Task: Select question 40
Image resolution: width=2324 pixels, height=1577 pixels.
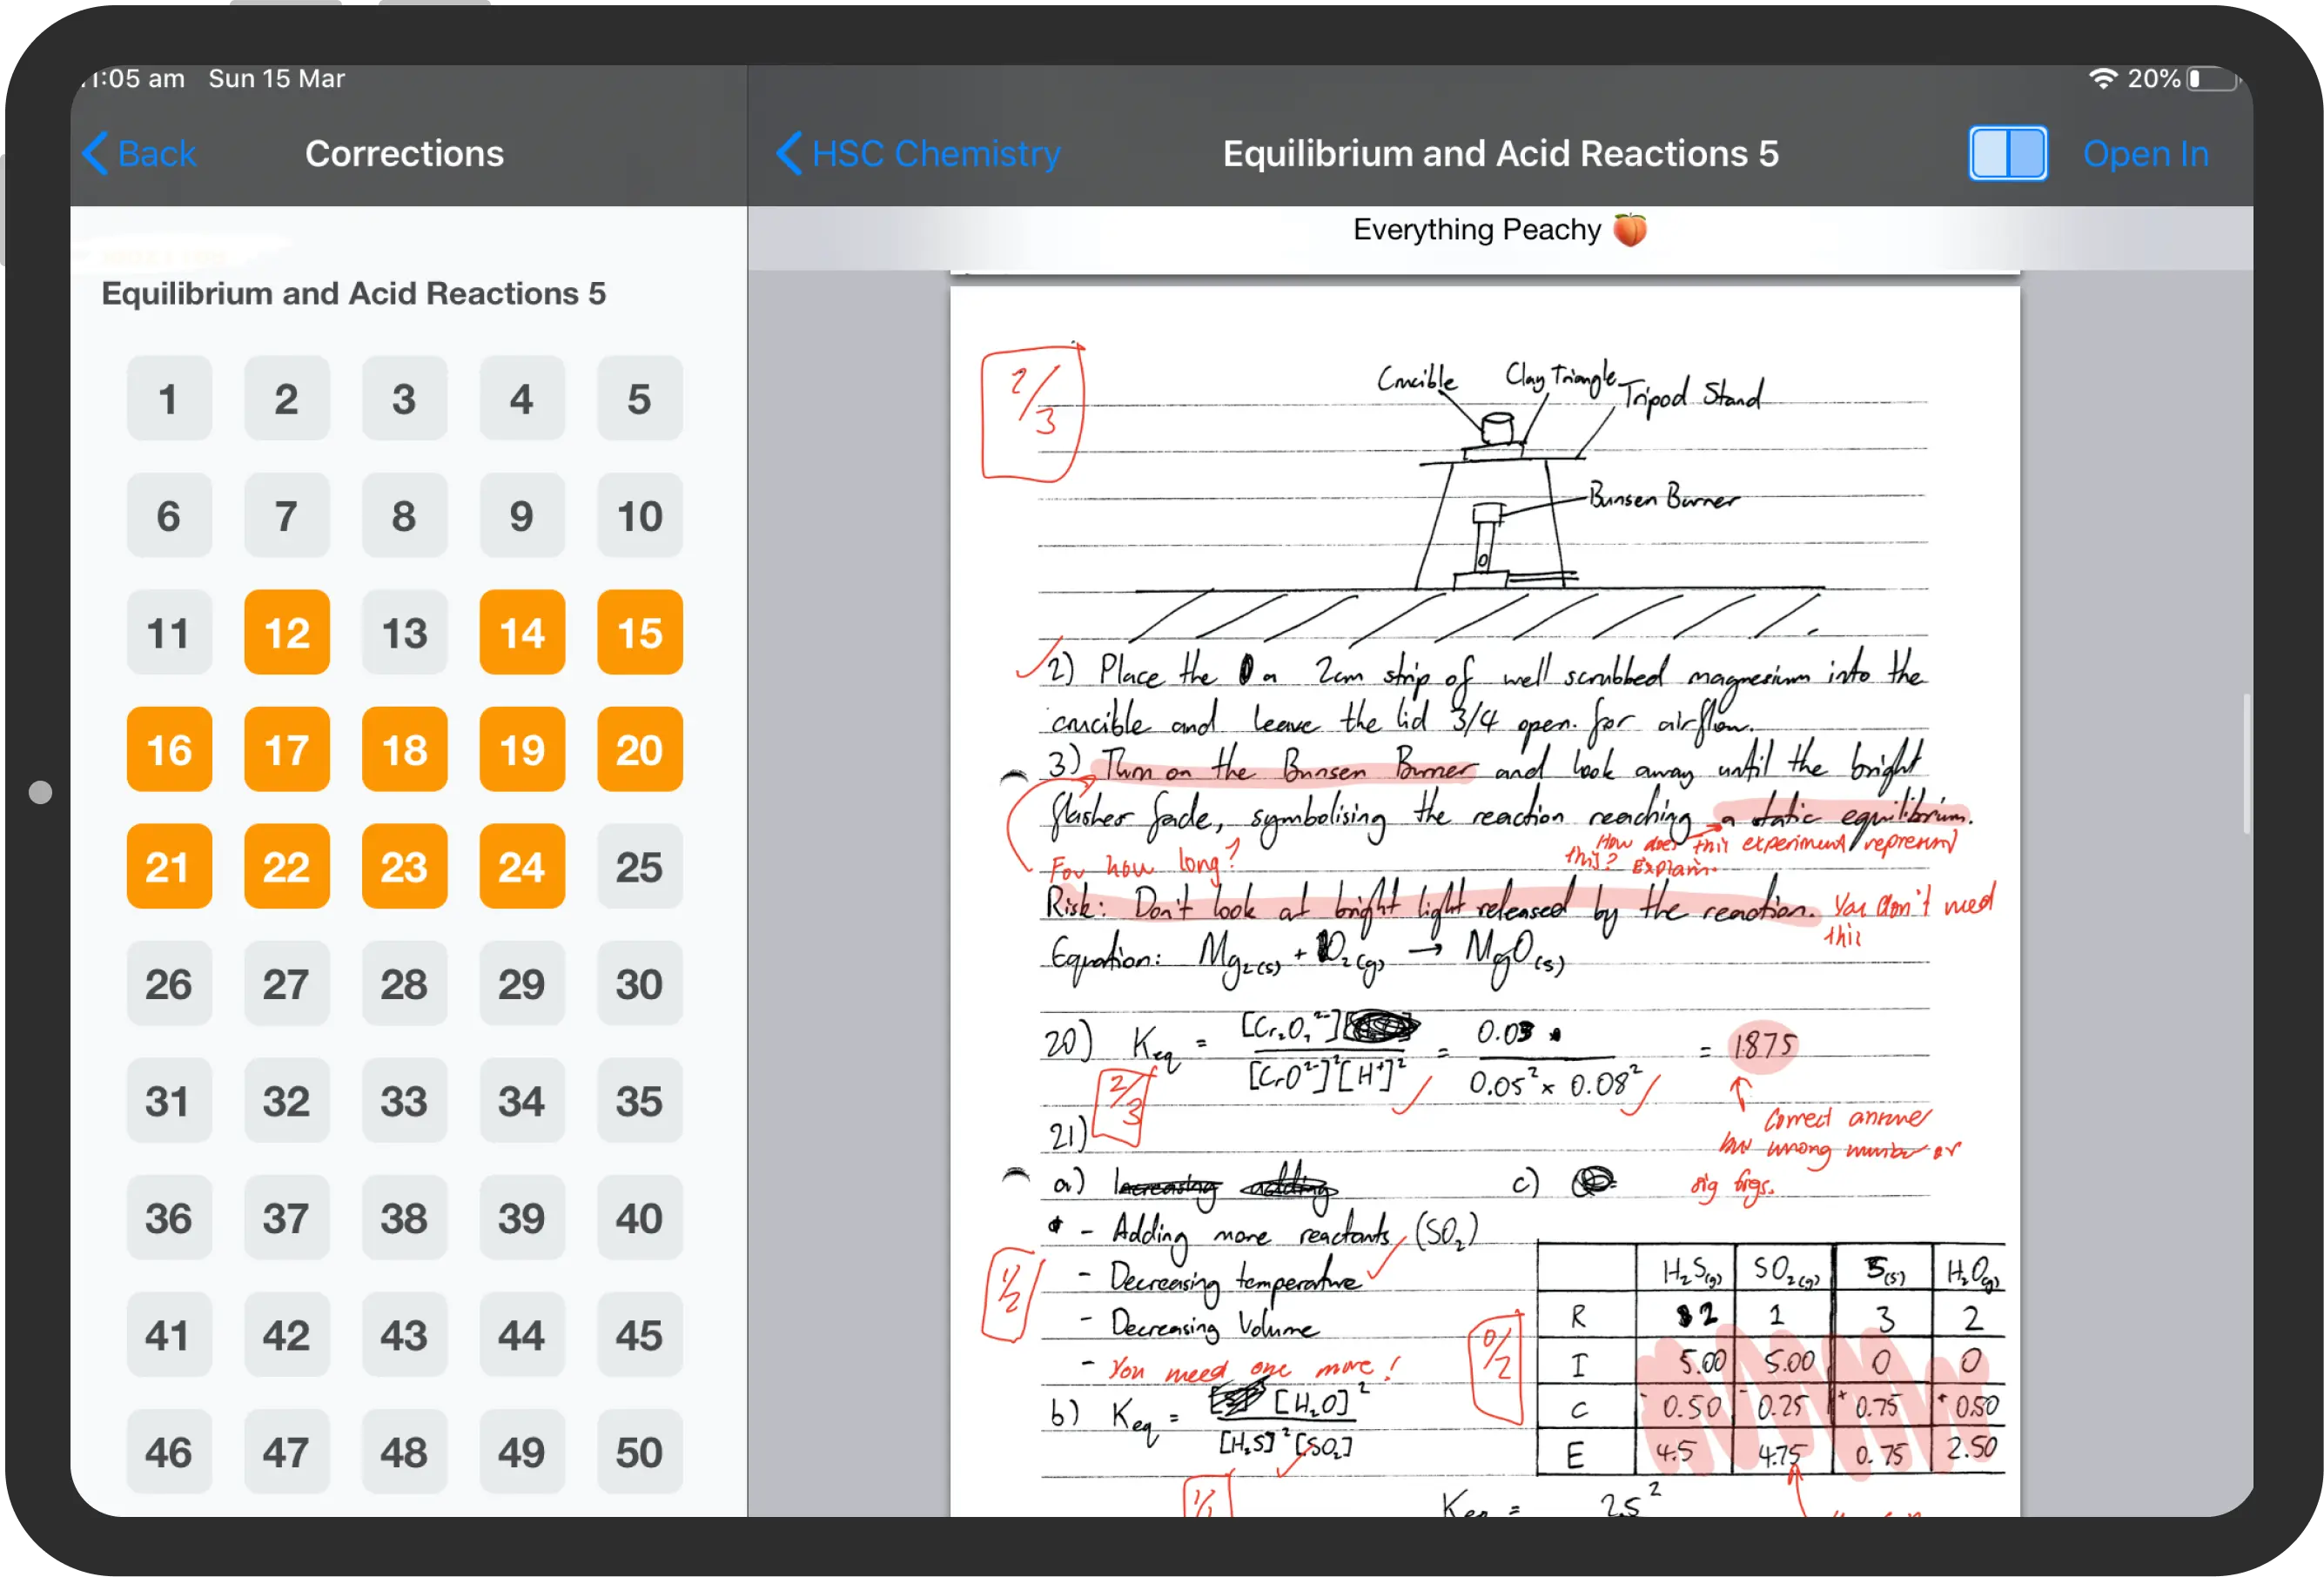Action: tap(639, 1218)
